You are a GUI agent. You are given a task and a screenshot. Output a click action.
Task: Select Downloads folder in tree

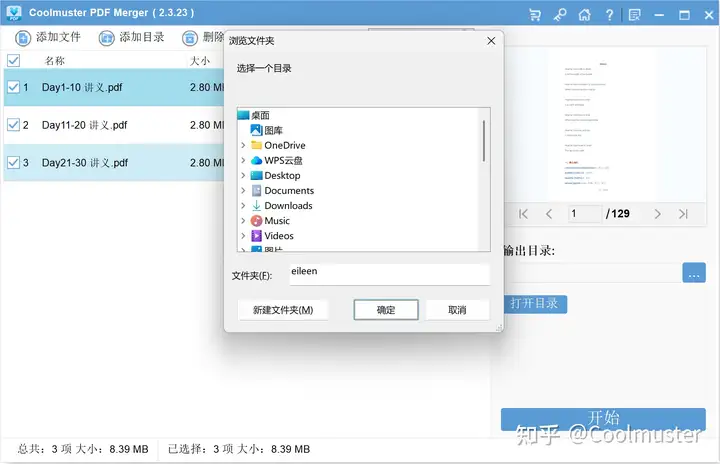[x=288, y=206]
